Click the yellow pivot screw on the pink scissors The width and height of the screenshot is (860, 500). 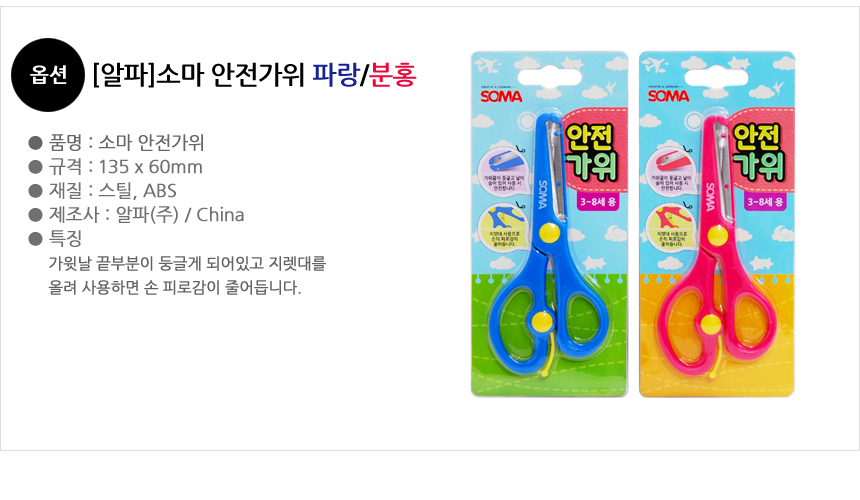tap(717, 236)
